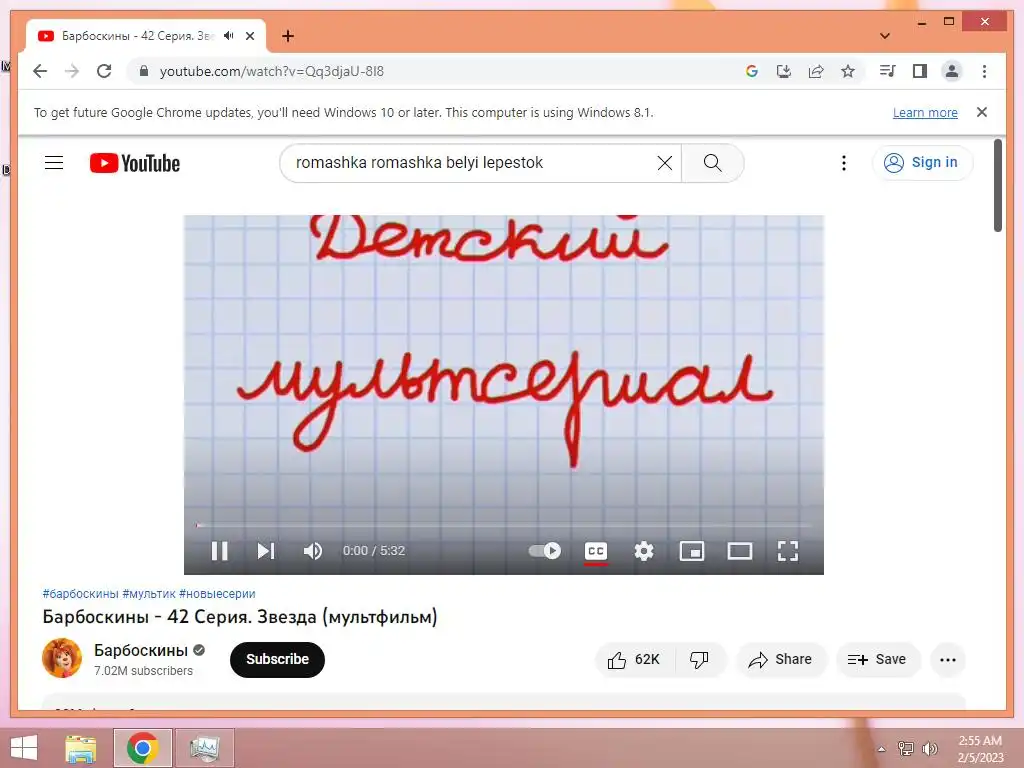The height and width of the screenshot is (768, 1024).
Task: Open YouTube settings three-dot menu
Action: click(x=844, y=163)
